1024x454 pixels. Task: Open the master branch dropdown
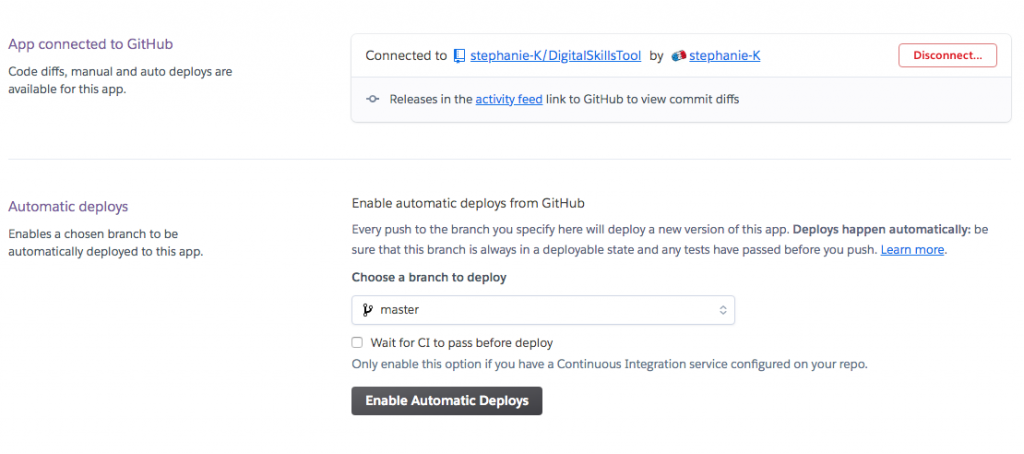point(543,310)
